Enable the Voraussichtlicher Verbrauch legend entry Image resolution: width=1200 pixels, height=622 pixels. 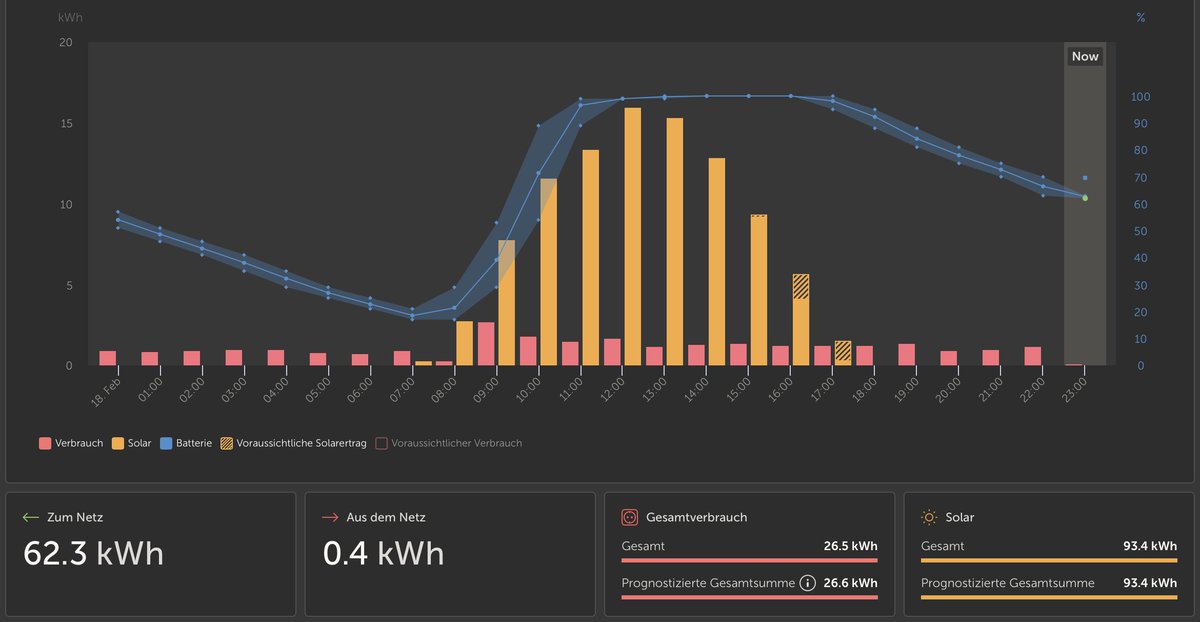pos(454,442)
